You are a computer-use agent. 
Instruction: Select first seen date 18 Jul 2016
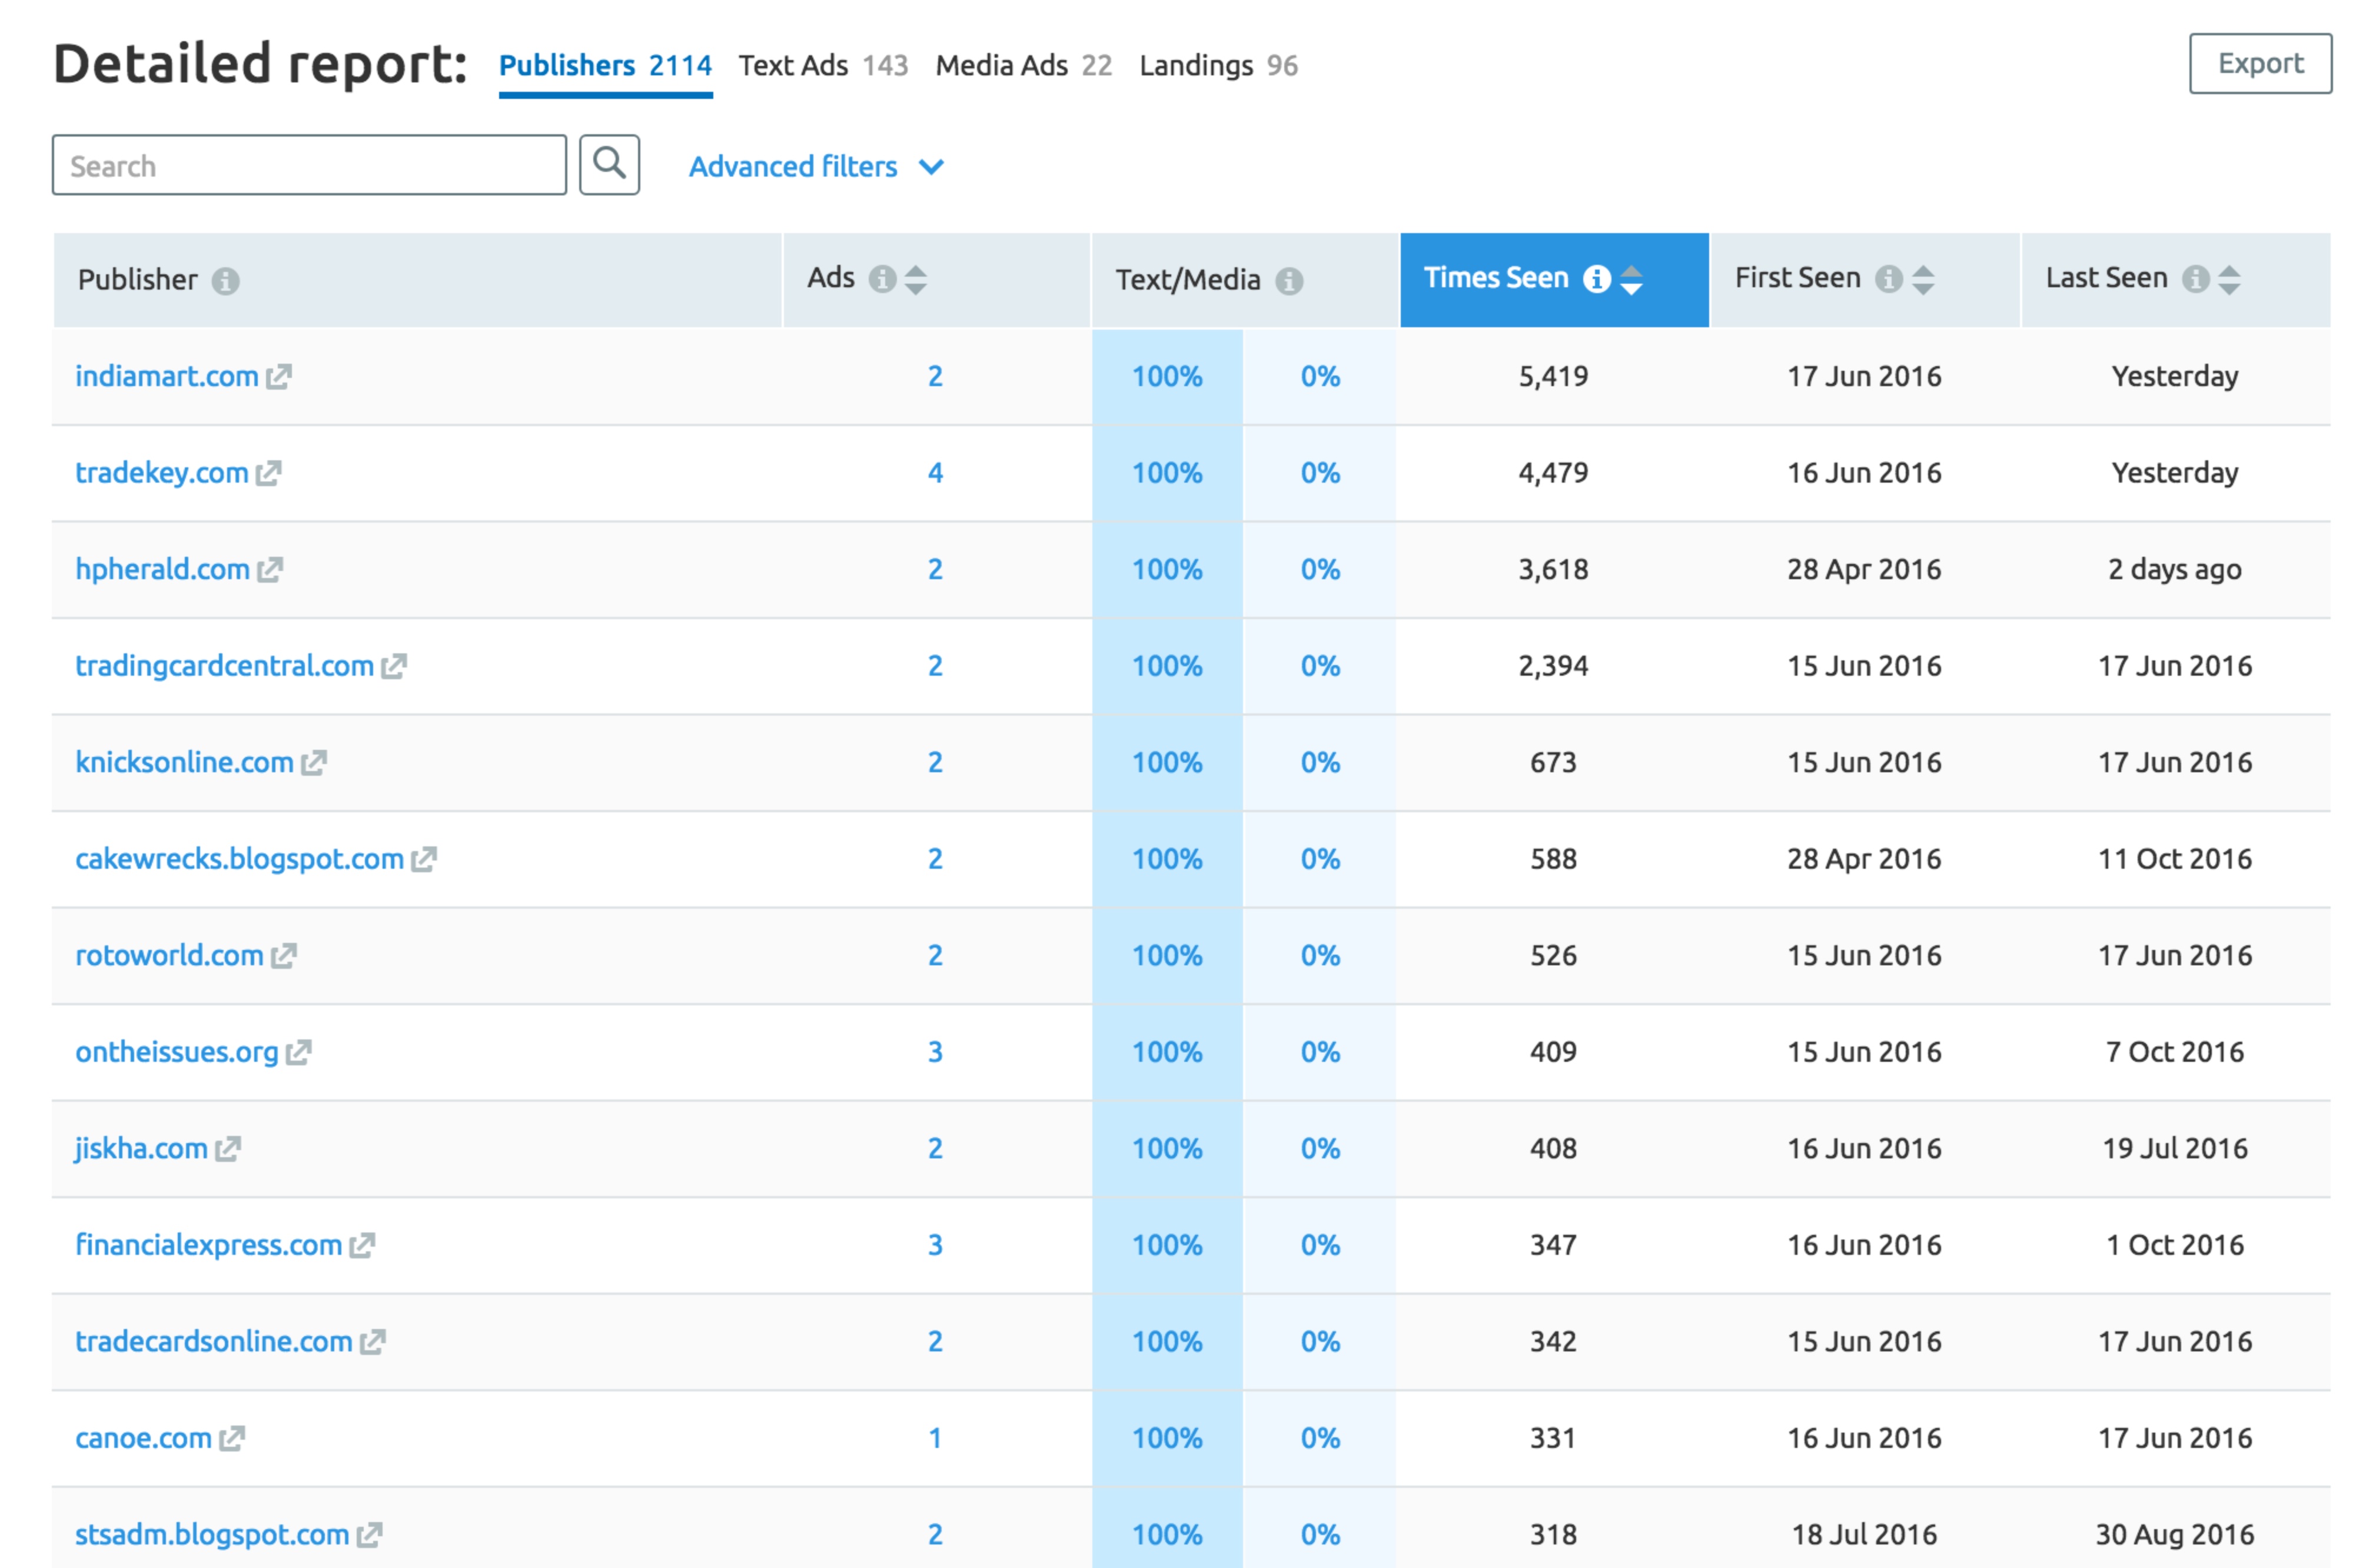[x=1863, y=1534]
